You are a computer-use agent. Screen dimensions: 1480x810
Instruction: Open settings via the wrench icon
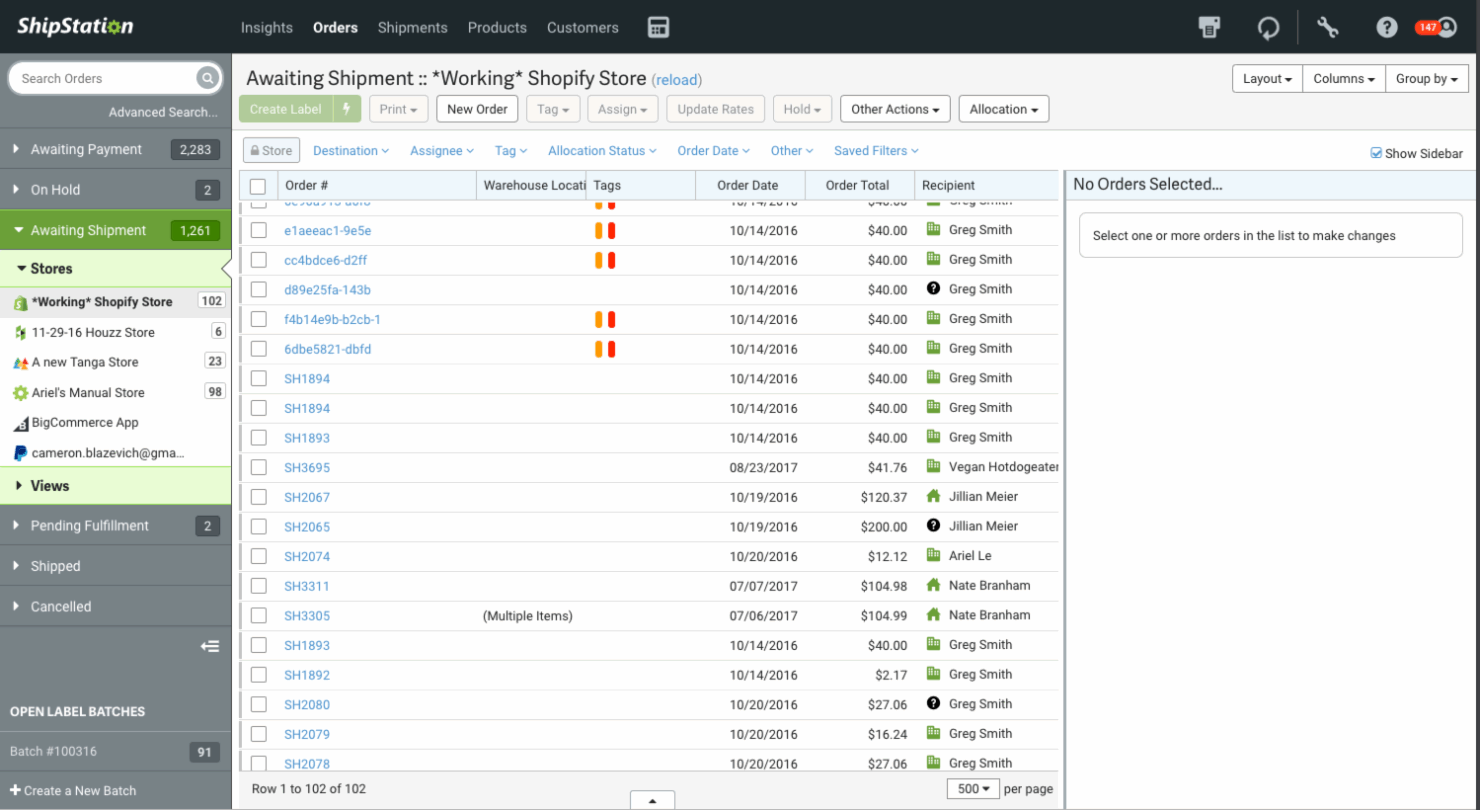tap(1327, 27)
